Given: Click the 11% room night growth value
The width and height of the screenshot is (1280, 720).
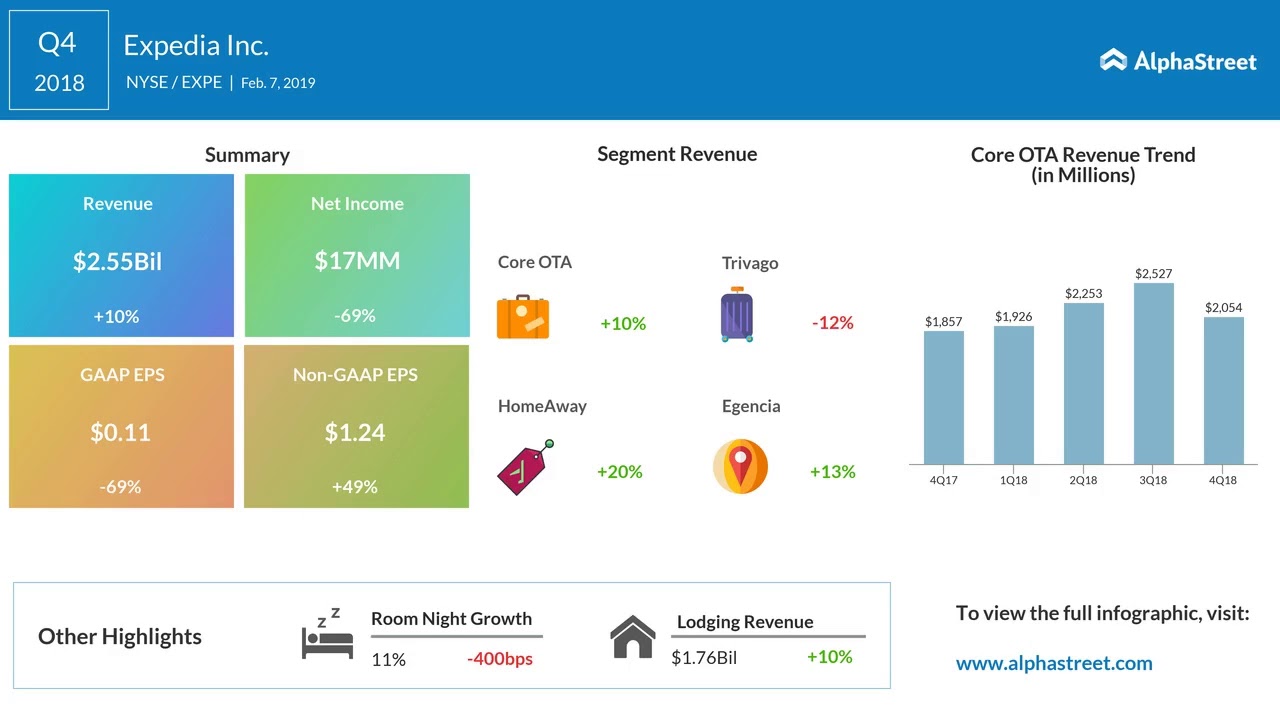Looking at the screenshot, I should tap(388, 659).
